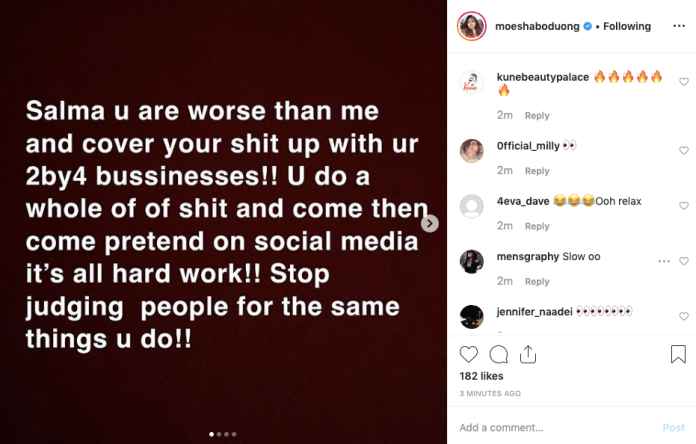Share the post via the share icon
696x444 pixels.
[x=528, y=354]
